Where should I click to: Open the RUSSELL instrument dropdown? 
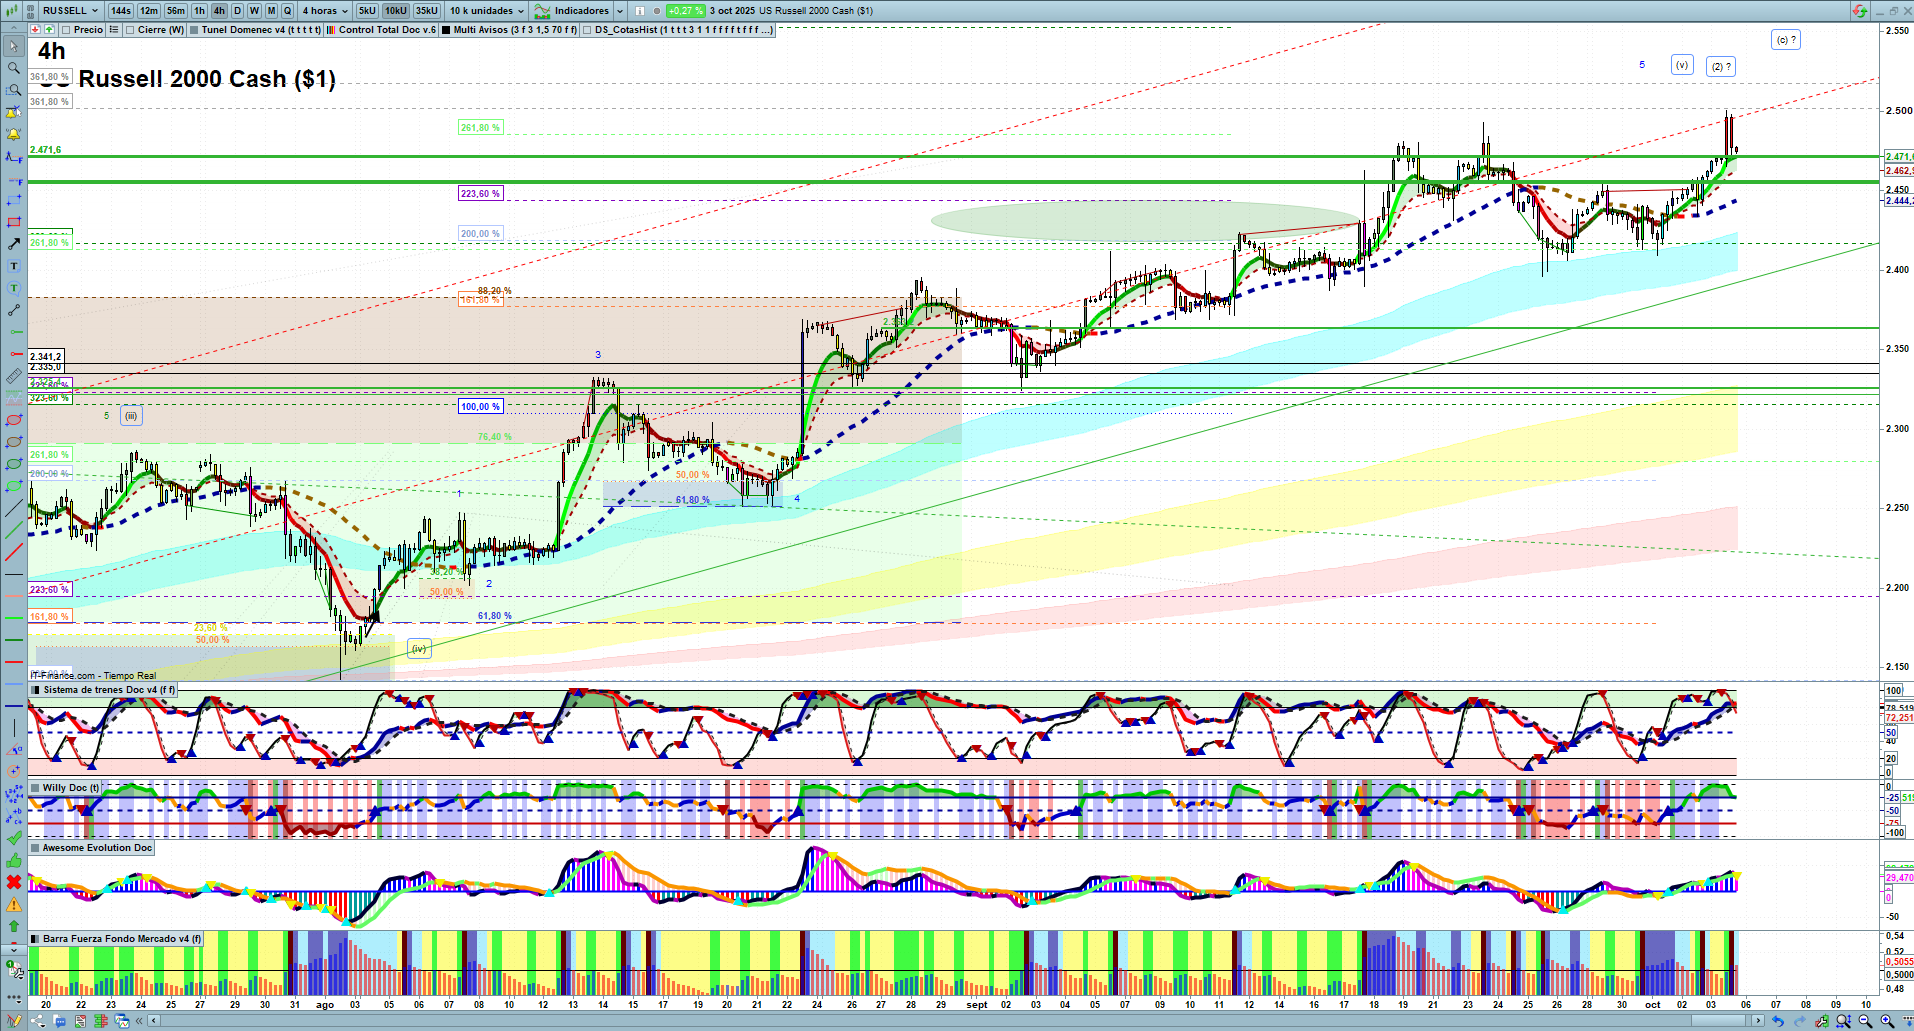pyautogui.click(x=71, y=11)
